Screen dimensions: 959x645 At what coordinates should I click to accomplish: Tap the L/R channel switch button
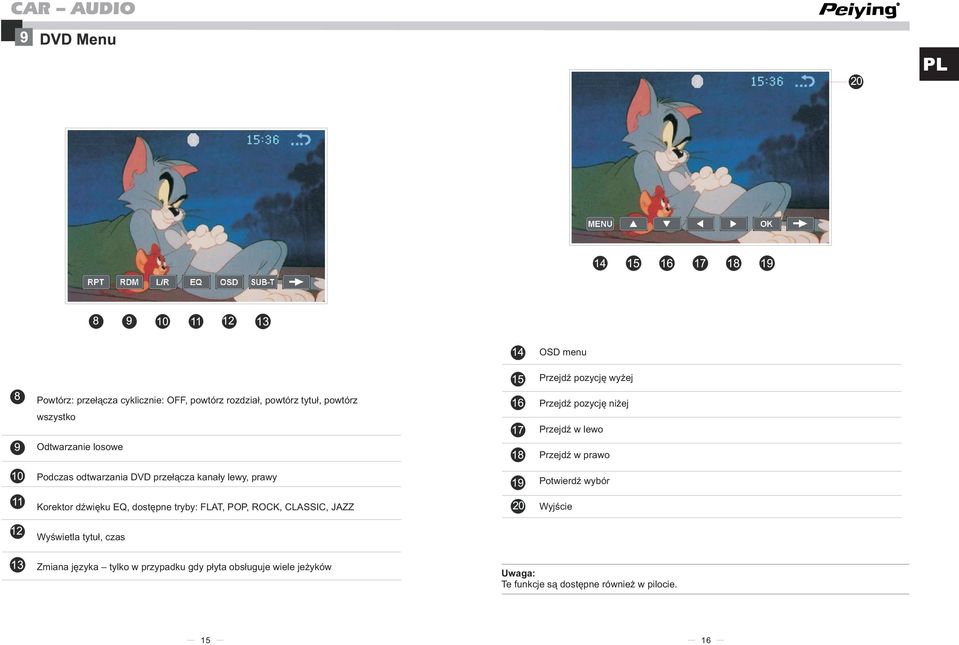pyautogui.click(x=163, y=282)
